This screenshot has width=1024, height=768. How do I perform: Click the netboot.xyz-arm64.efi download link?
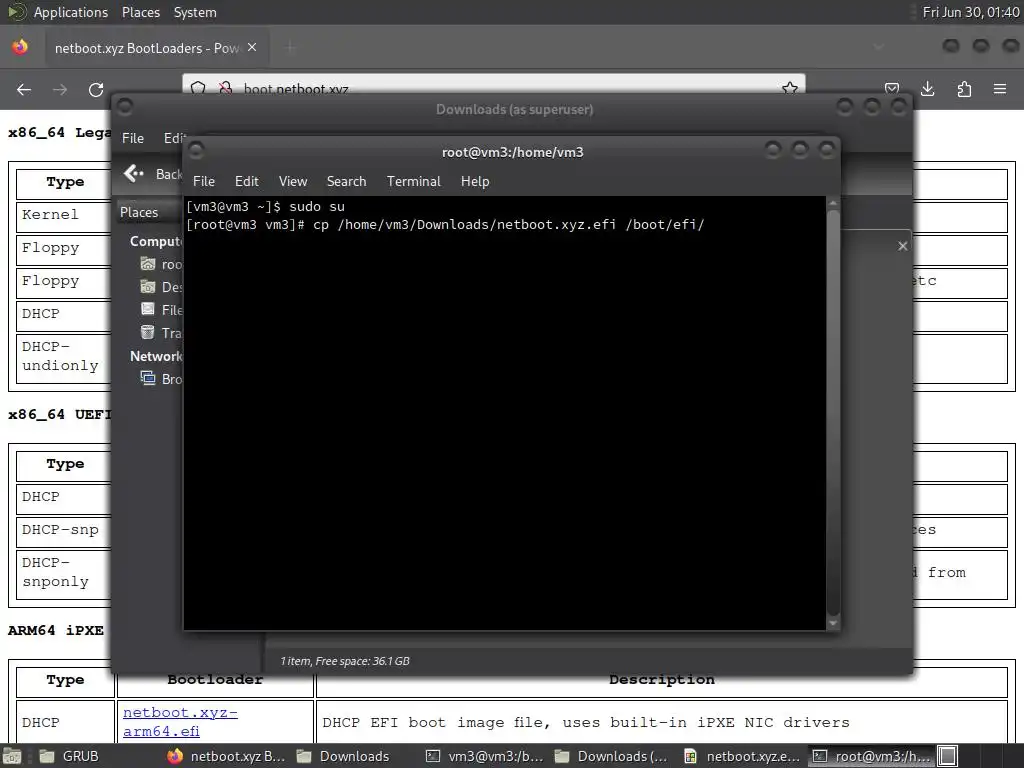click(180, 722)
